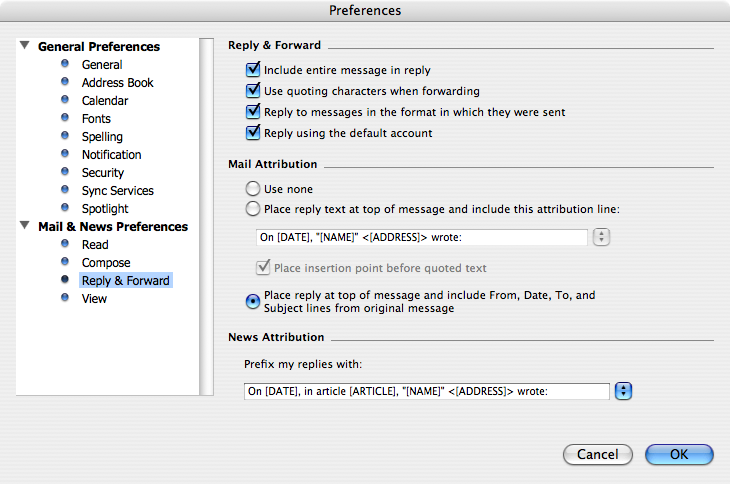Uncheck Include entire message in reply
The image size is (730, 484).
tap(253, 69)
